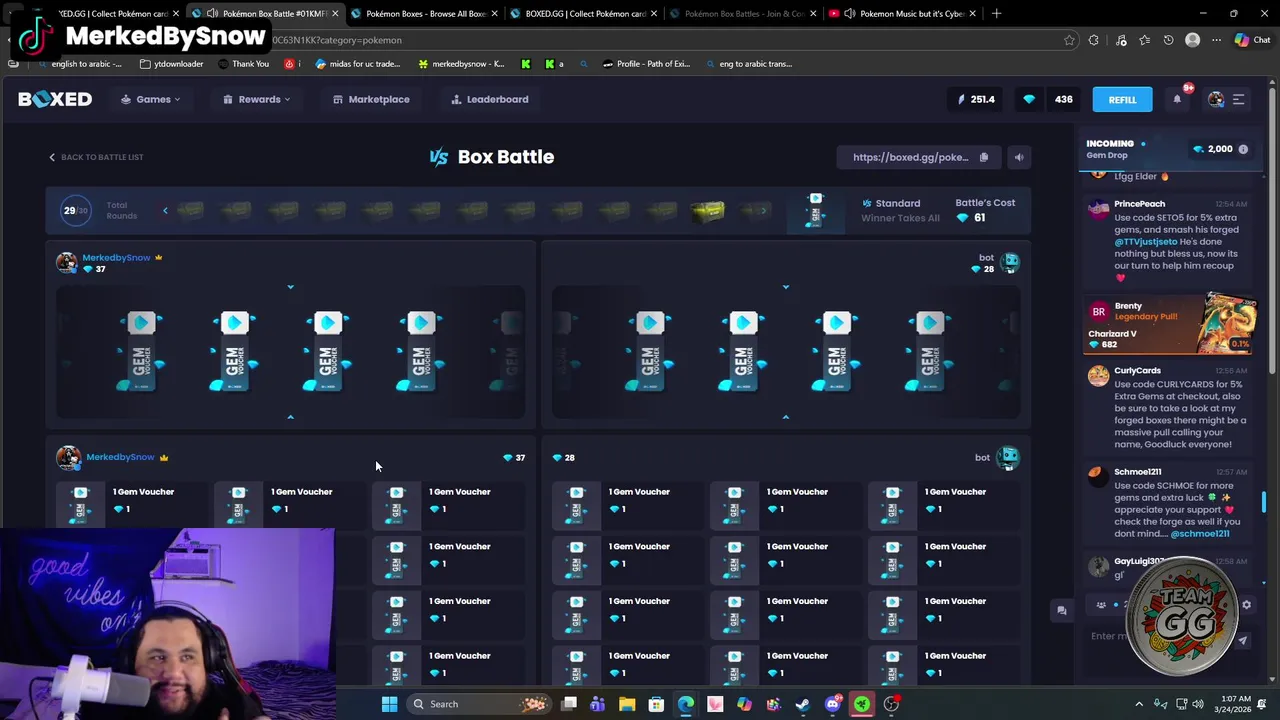Open the user profile avatar in header
The height and width of the screenshot is (720, 1280).
click(x=1216, y=99)
